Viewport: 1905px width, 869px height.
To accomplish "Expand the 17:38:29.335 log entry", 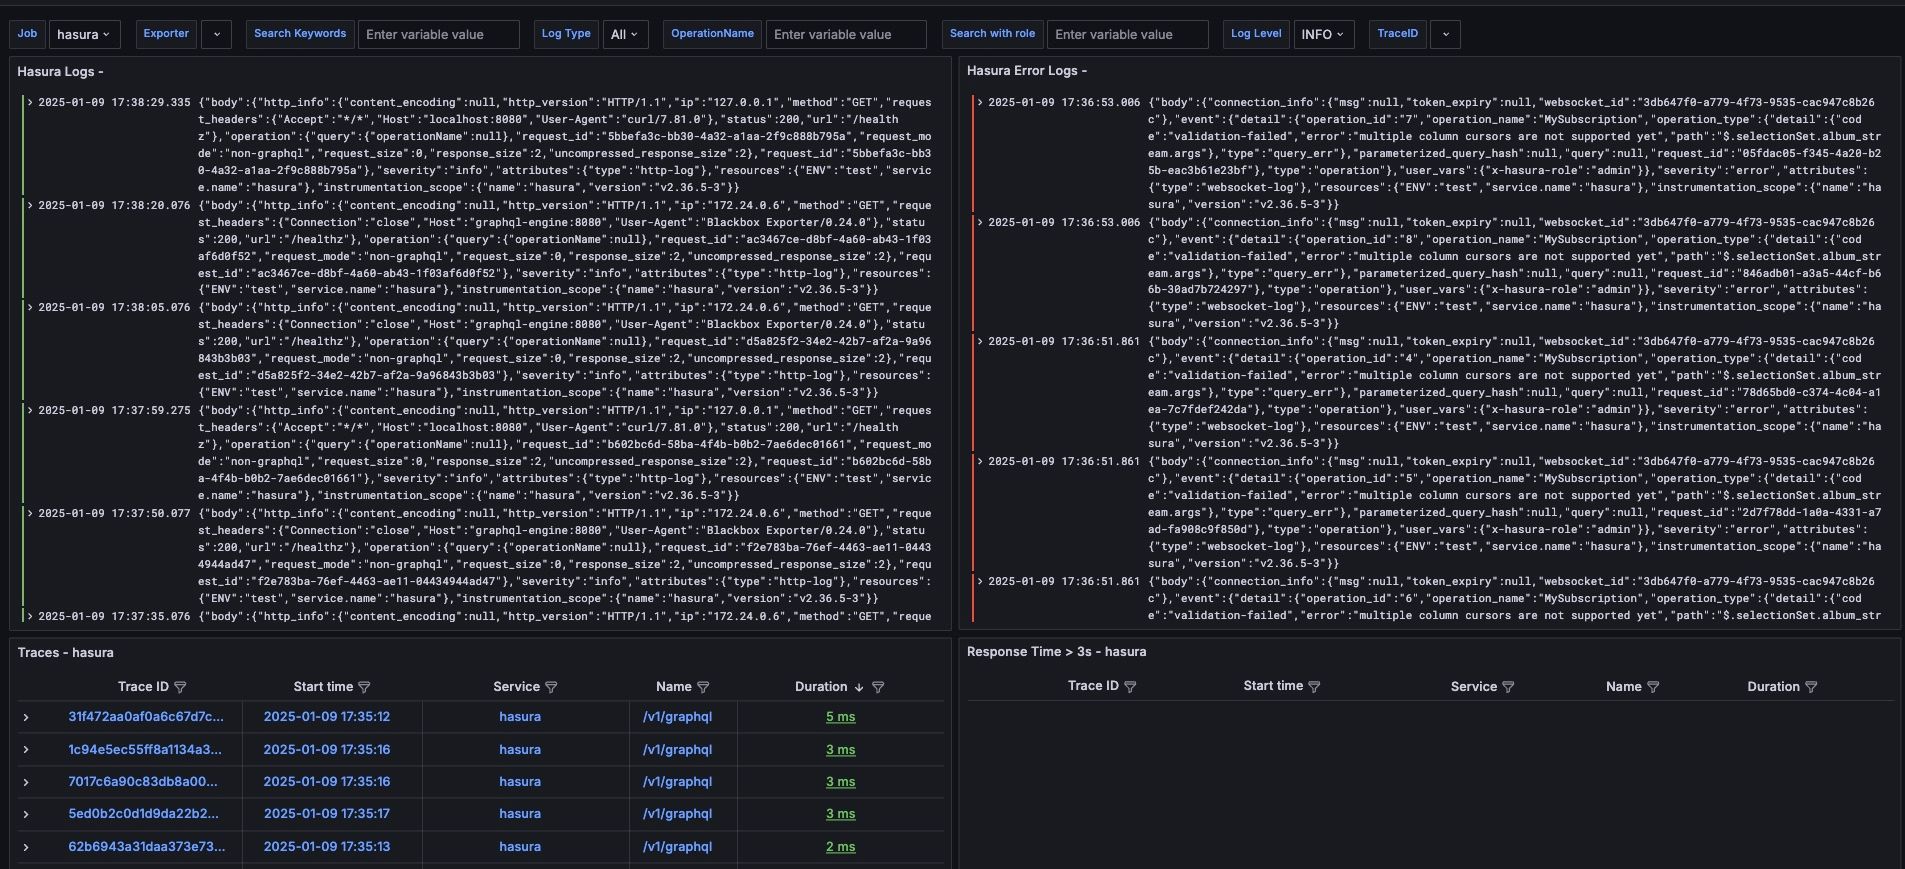I will click(31, 103).
